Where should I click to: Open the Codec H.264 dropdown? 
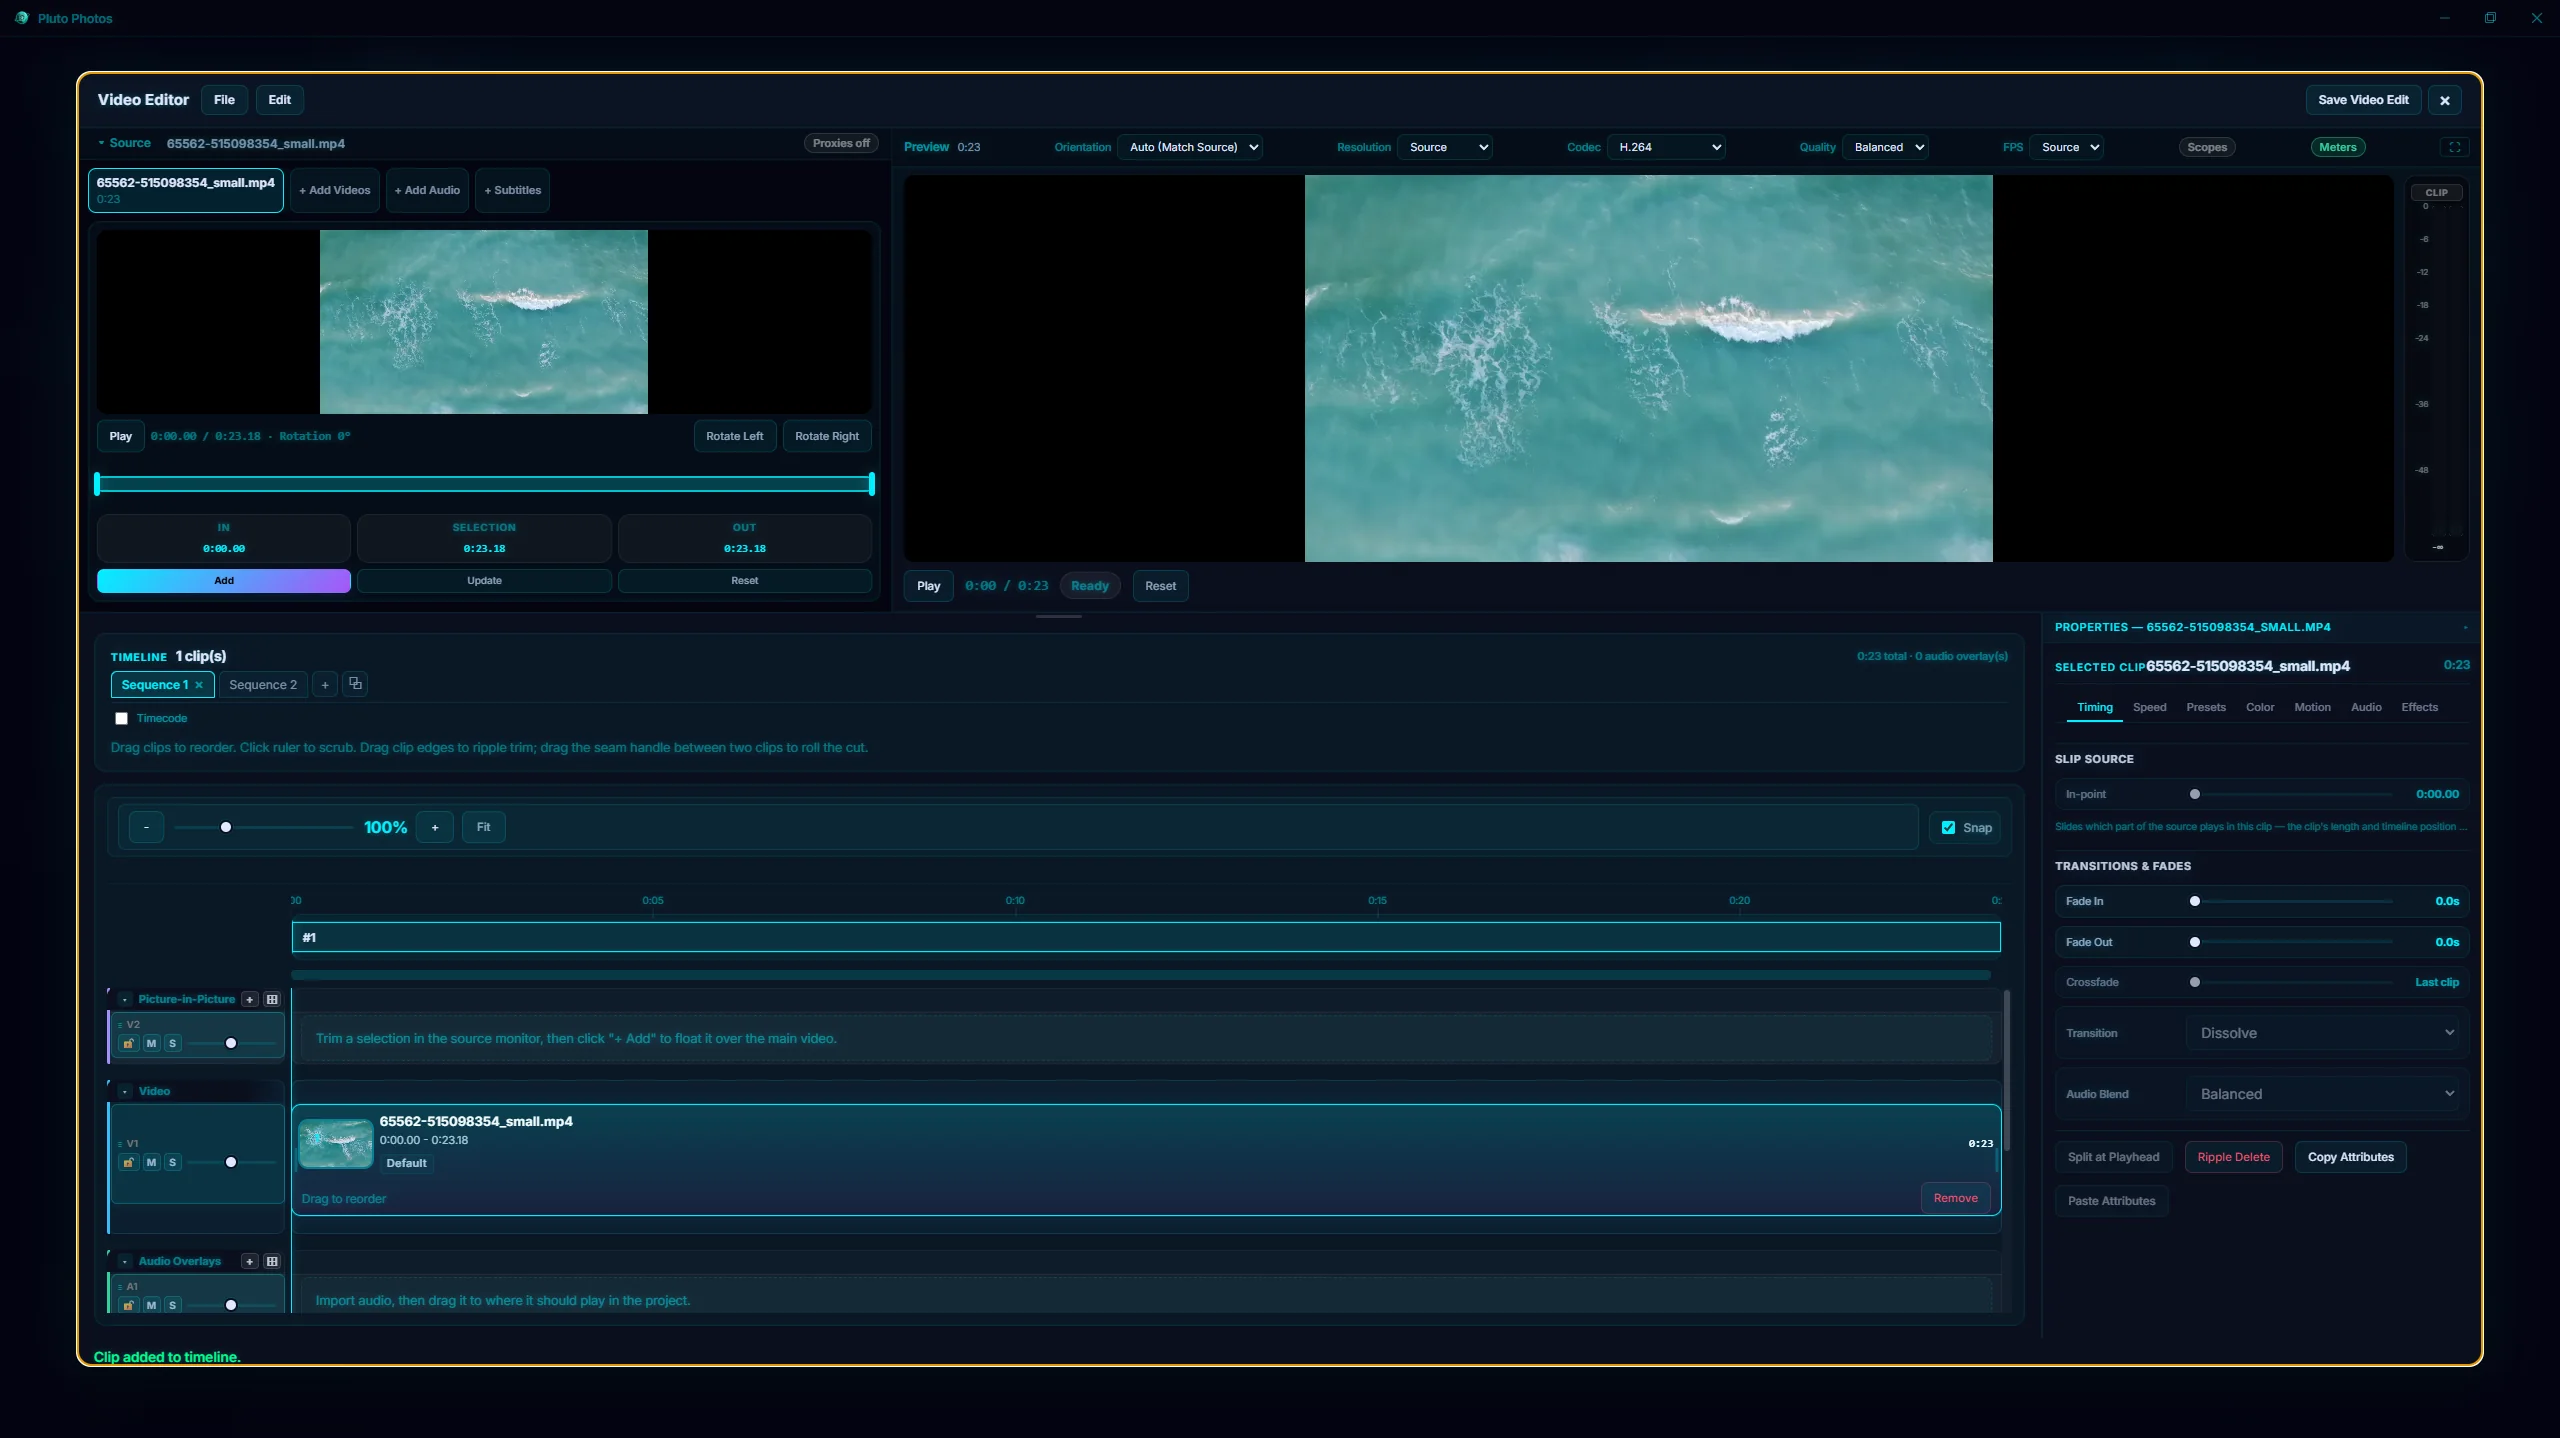tap(1666, 147)
